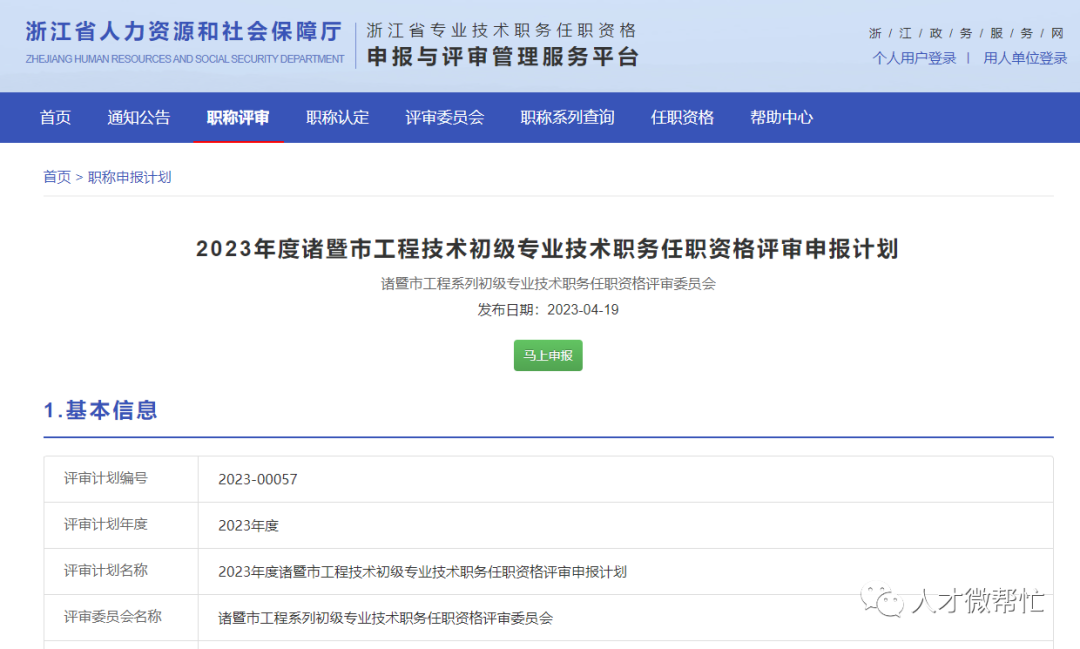The image size is (1080, 649).
Task: Open the 职称认定 section
Action: coord(337,117)
